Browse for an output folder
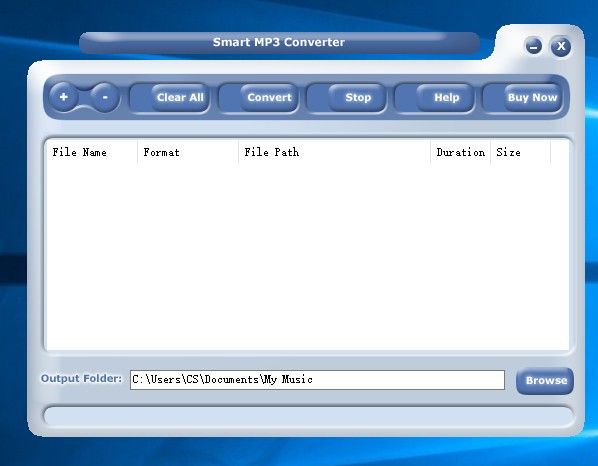Image resolution: width=598 pixels, height=466 pixels. tap(545, 380)
